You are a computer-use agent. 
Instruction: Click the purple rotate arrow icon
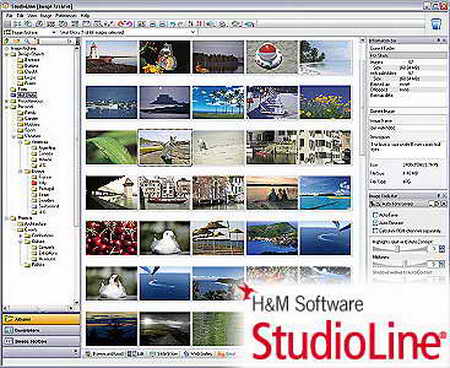129,24
